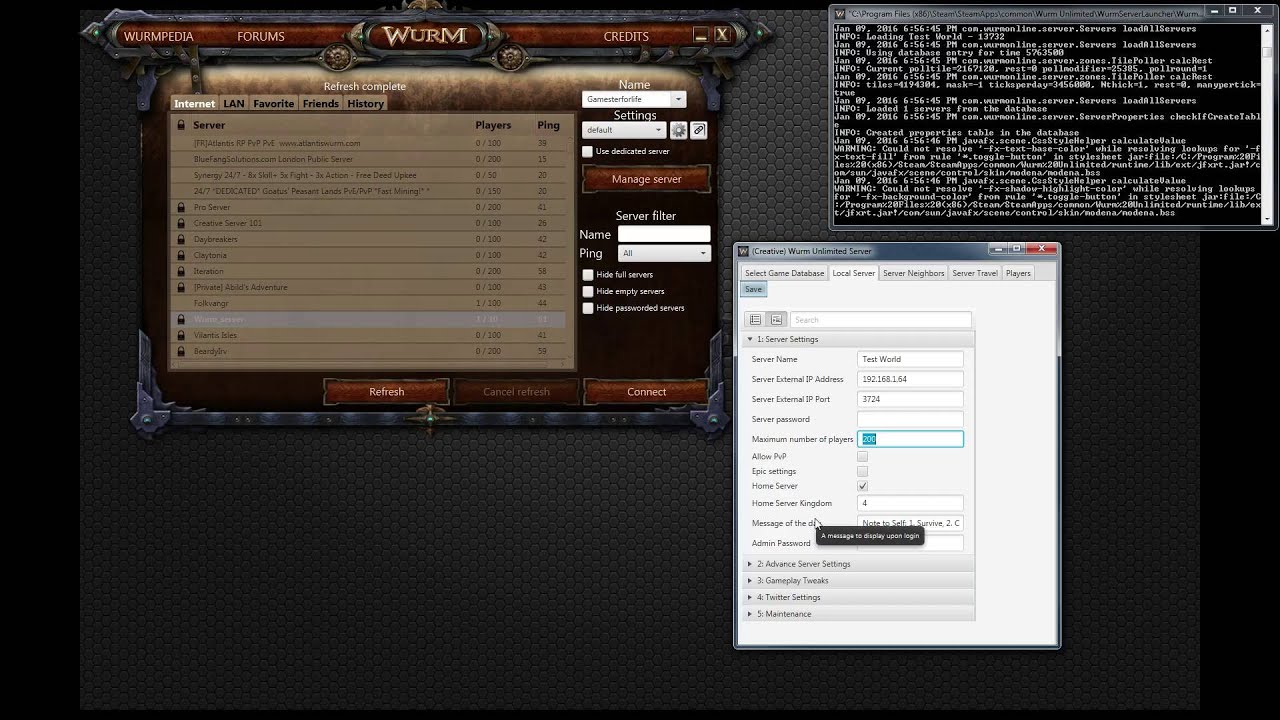Tick Hide passworded servers checkbox
The height and width of the screenshot is (720, 1280).
point(588,308)
